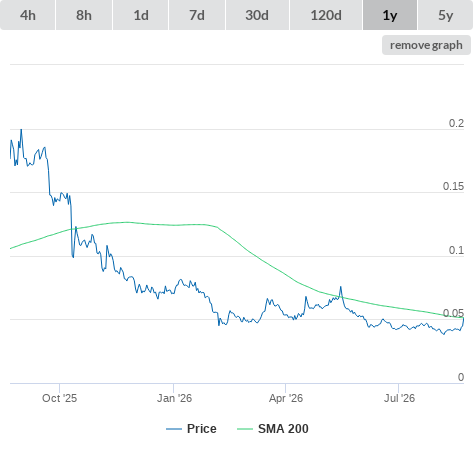
Task: Click the green SMA 200 legend line marker
Action: click(x=245, y=429)
